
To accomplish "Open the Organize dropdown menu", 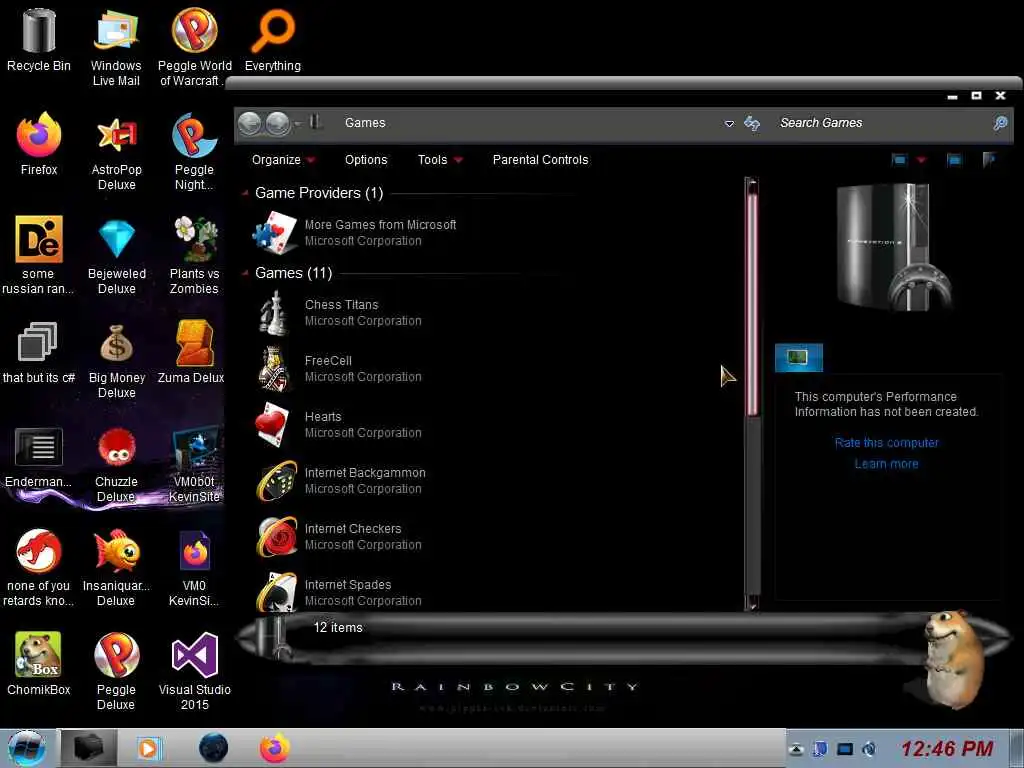I will click(x=283, y=160).
